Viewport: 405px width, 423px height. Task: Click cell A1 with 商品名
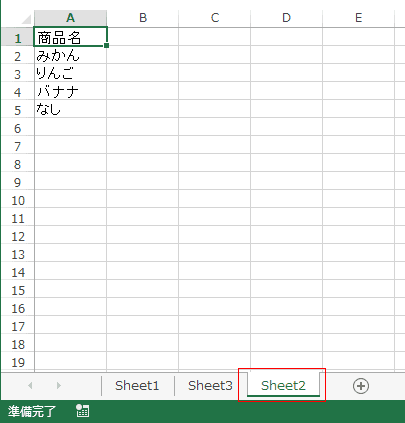(70, 37)
